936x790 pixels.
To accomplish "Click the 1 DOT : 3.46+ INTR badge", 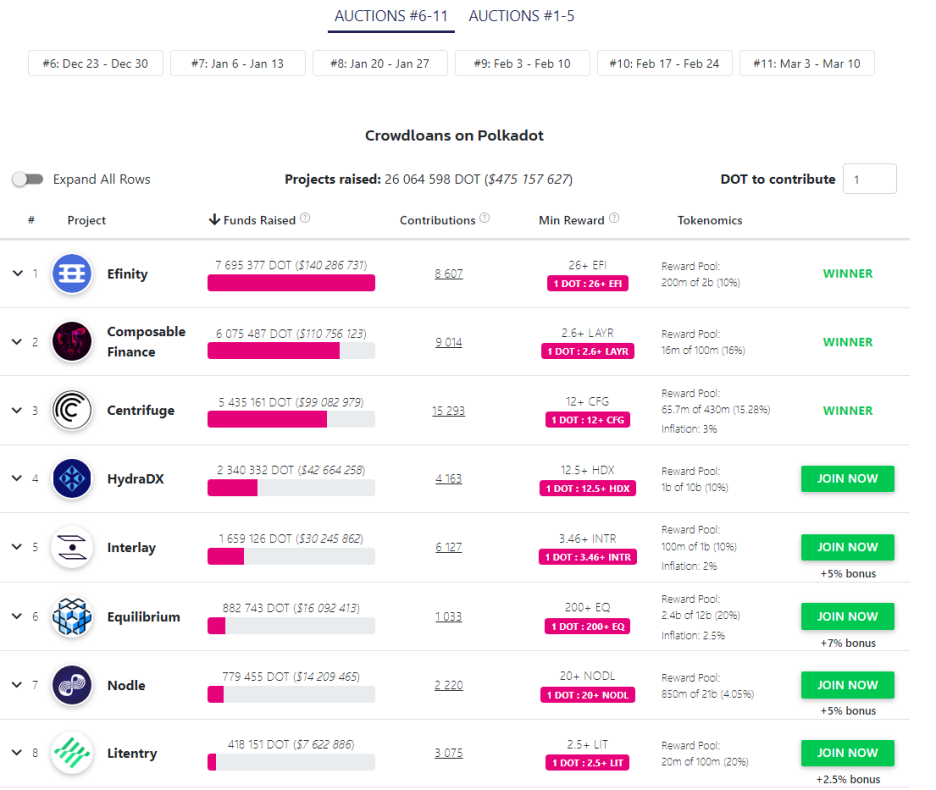I will (587, 557).
